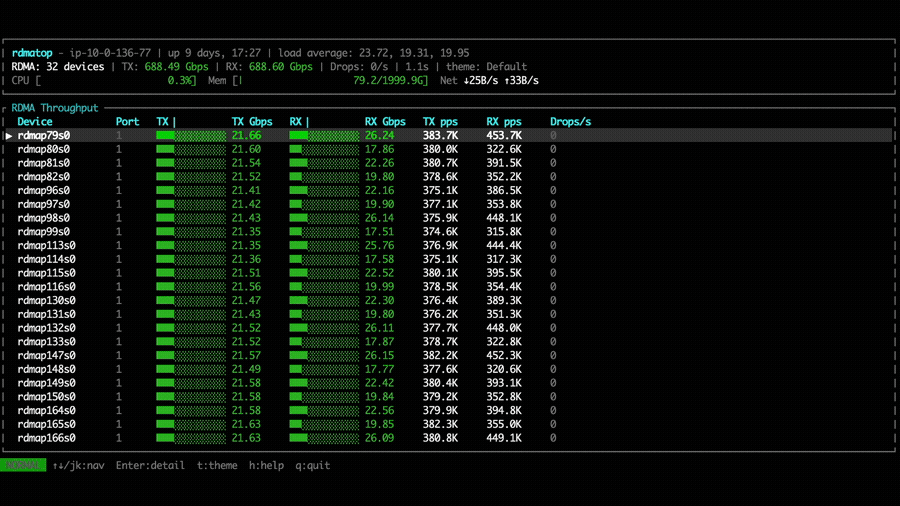Image resolution: width=900 pixels, height=506 pixels.
Task: Click the Mem 79.2/1999.9G meter
Action: [318, 80]
